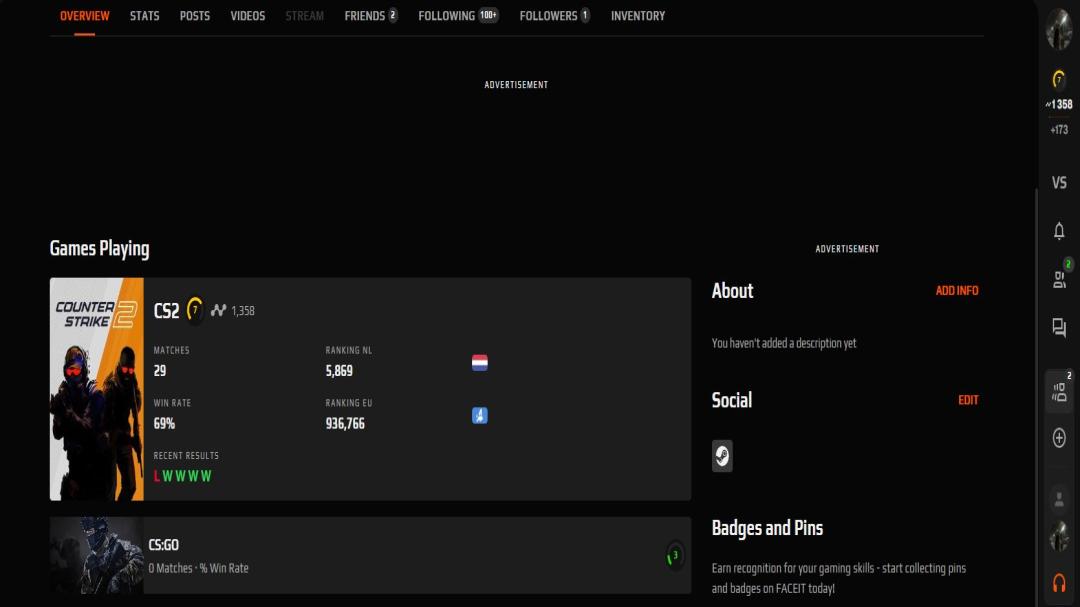Click the orange headset support icon
The image size is (1080, 607).
[x=1059, y=583]
